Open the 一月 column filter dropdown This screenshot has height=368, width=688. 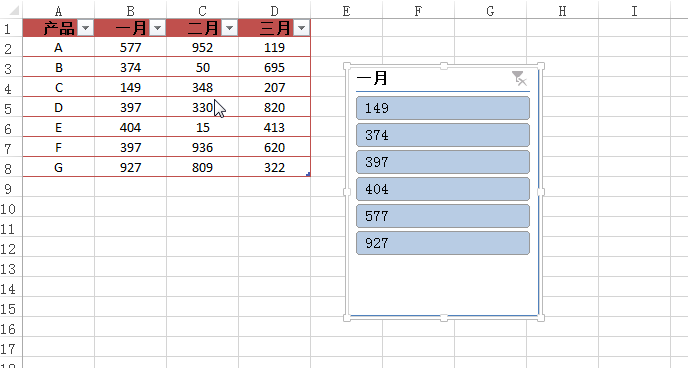tap(158, 29)
